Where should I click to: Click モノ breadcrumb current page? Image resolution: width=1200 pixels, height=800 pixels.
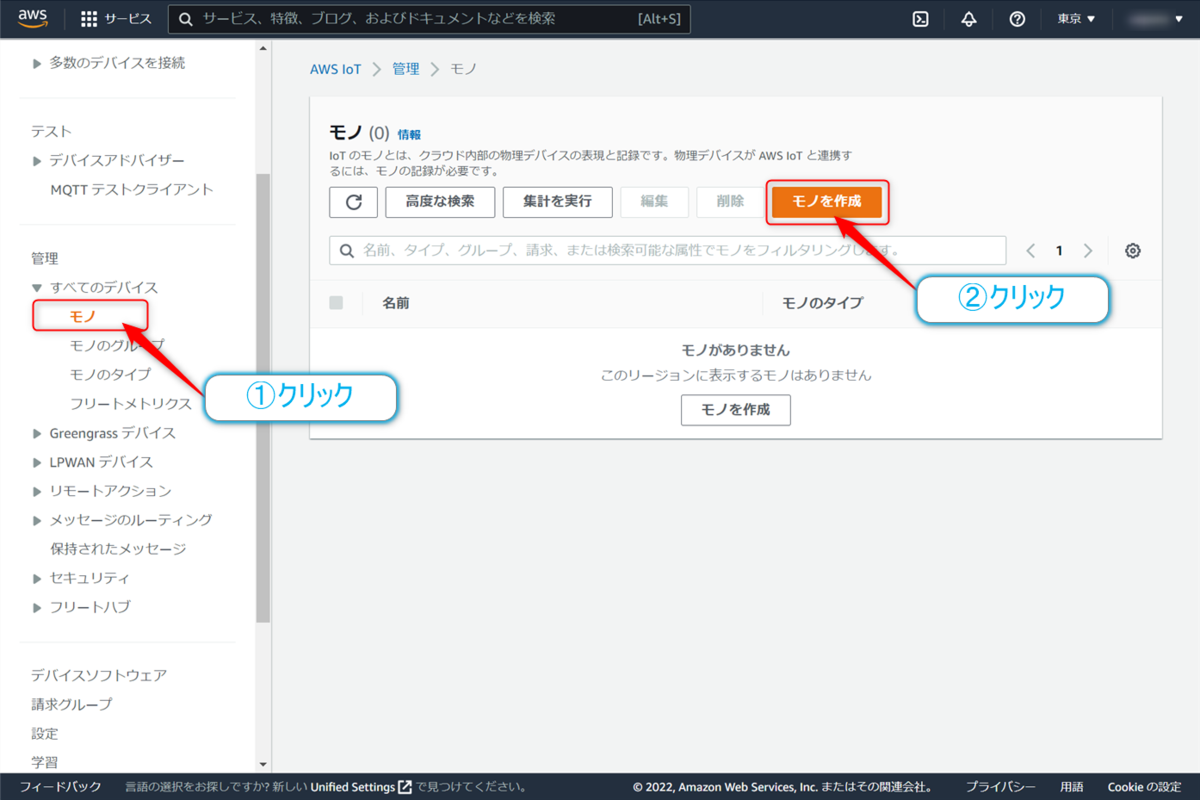pyautogui.click(x=464, y=69)
